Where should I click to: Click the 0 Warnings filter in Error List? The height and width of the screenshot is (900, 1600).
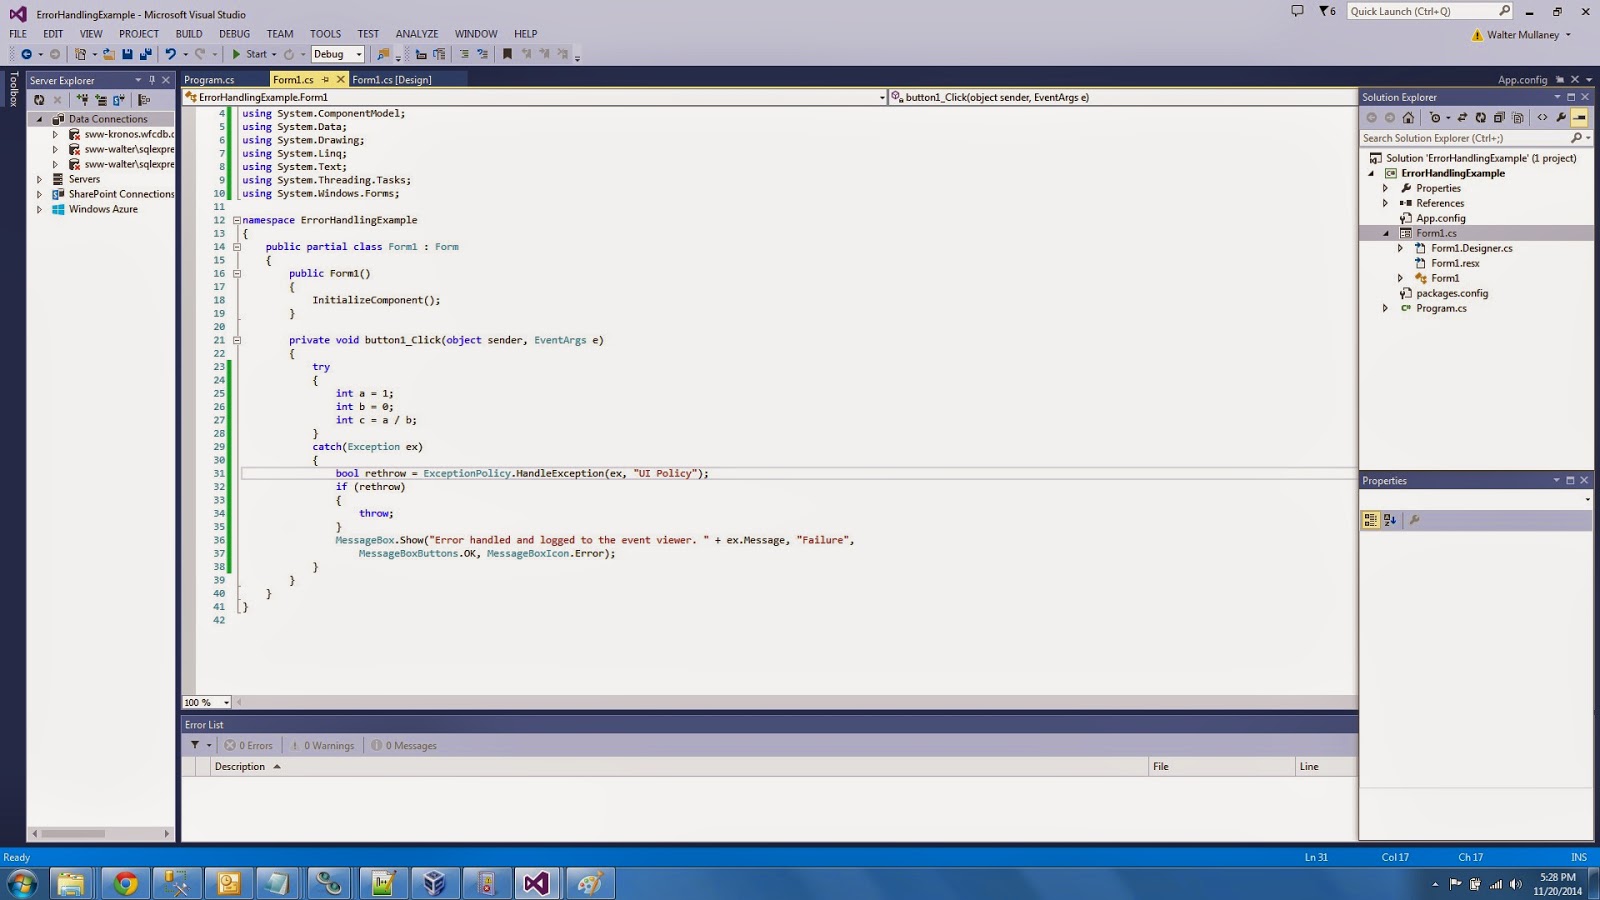[322, 745]
